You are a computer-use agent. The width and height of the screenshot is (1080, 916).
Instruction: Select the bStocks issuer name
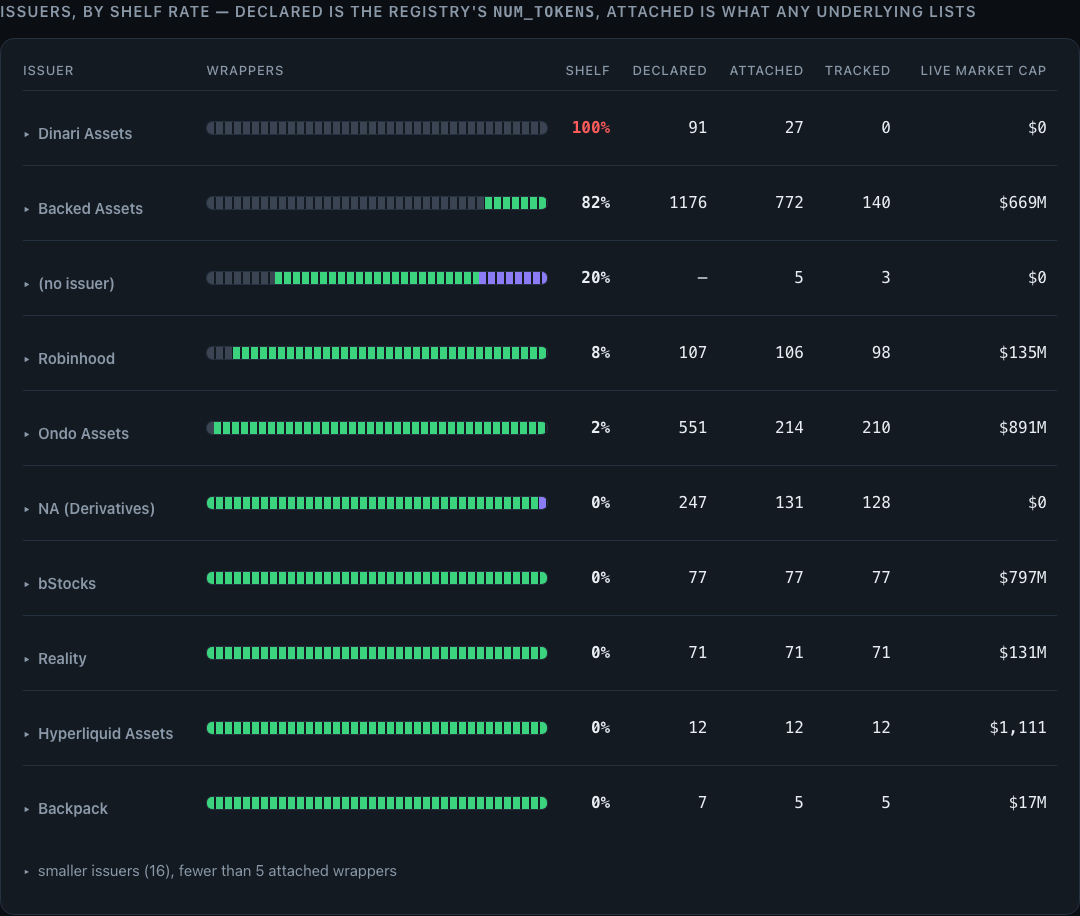point(67,584)
